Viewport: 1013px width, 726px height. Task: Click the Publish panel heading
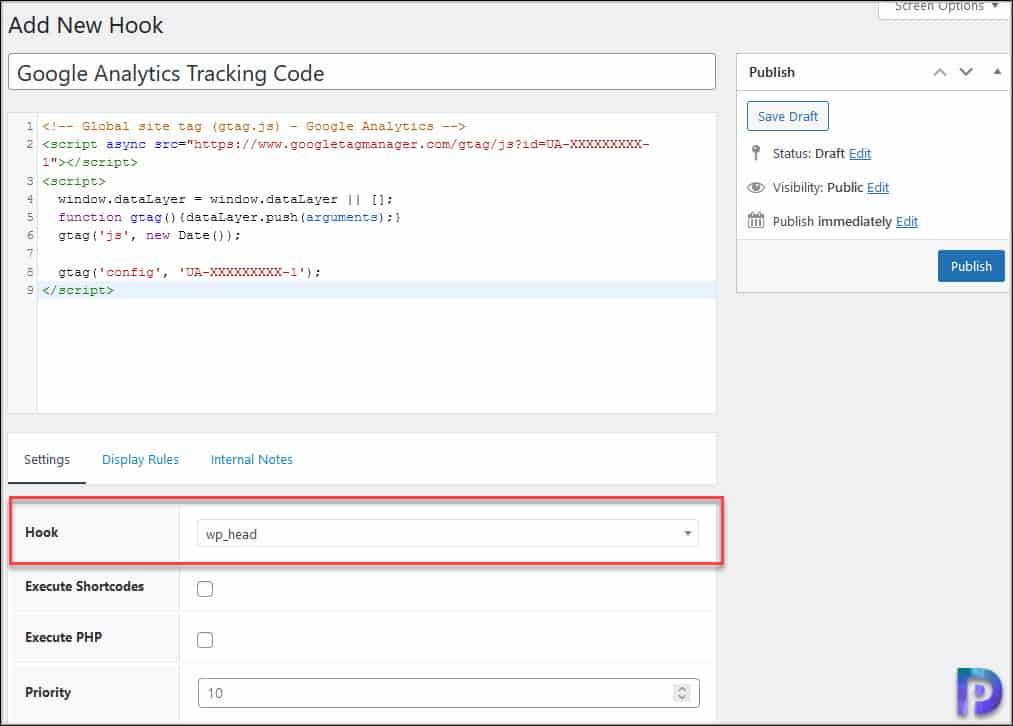pos(771,72)
